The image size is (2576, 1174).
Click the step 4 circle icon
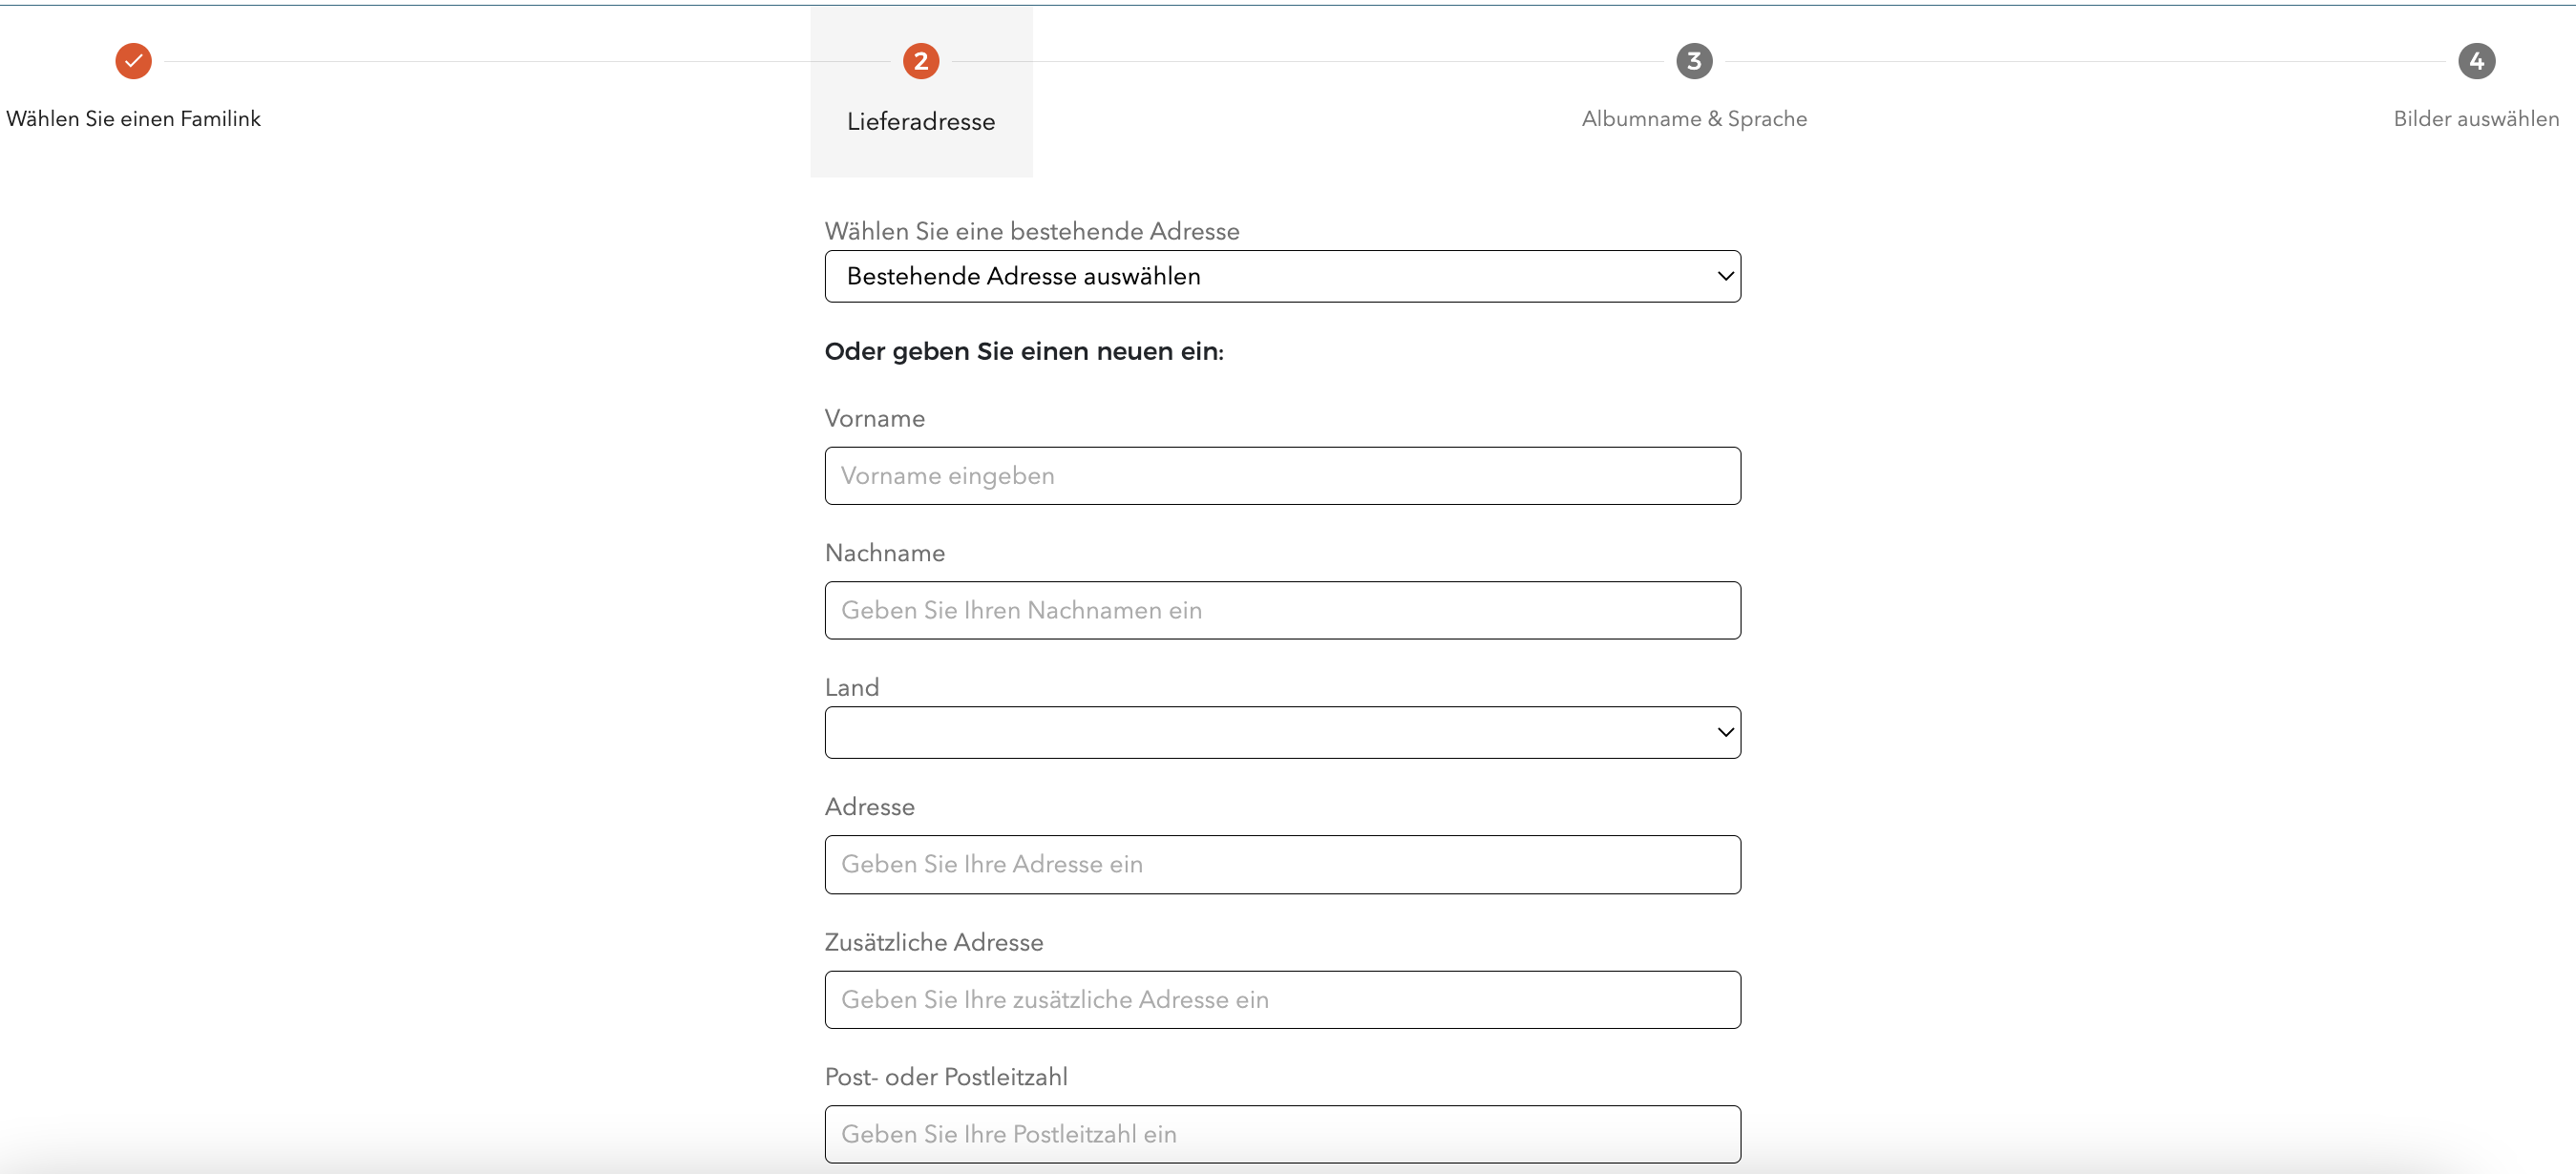pyautogui.click(x=2476, y=61)
